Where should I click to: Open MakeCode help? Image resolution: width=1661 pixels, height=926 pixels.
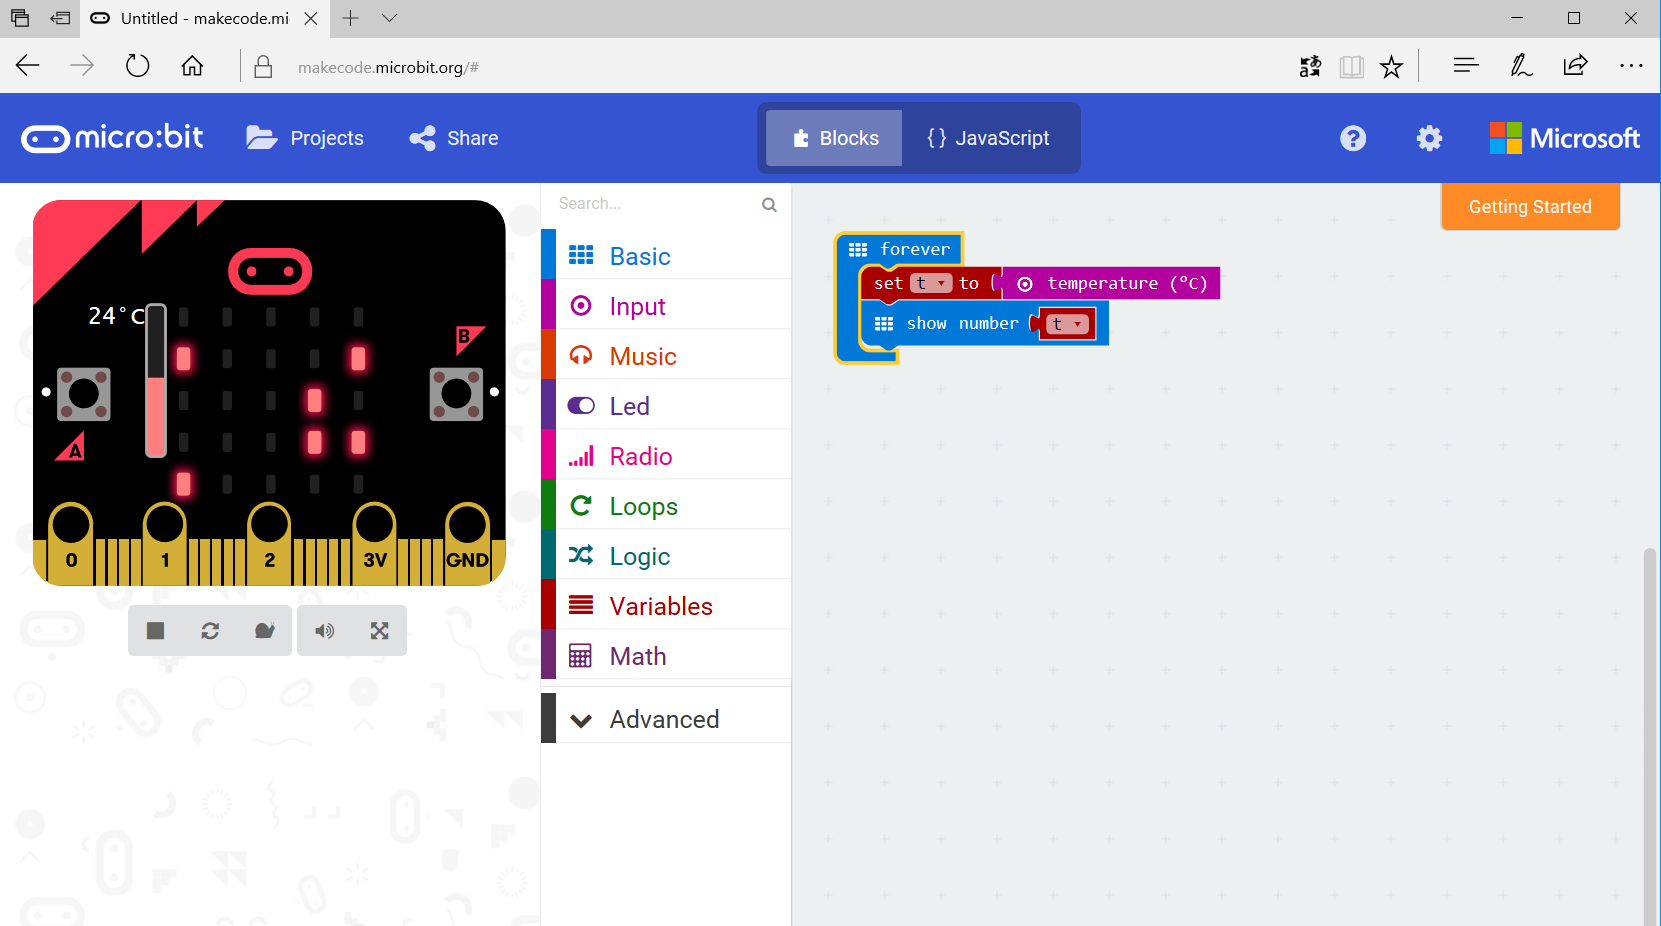click(x=1353, y=138)
